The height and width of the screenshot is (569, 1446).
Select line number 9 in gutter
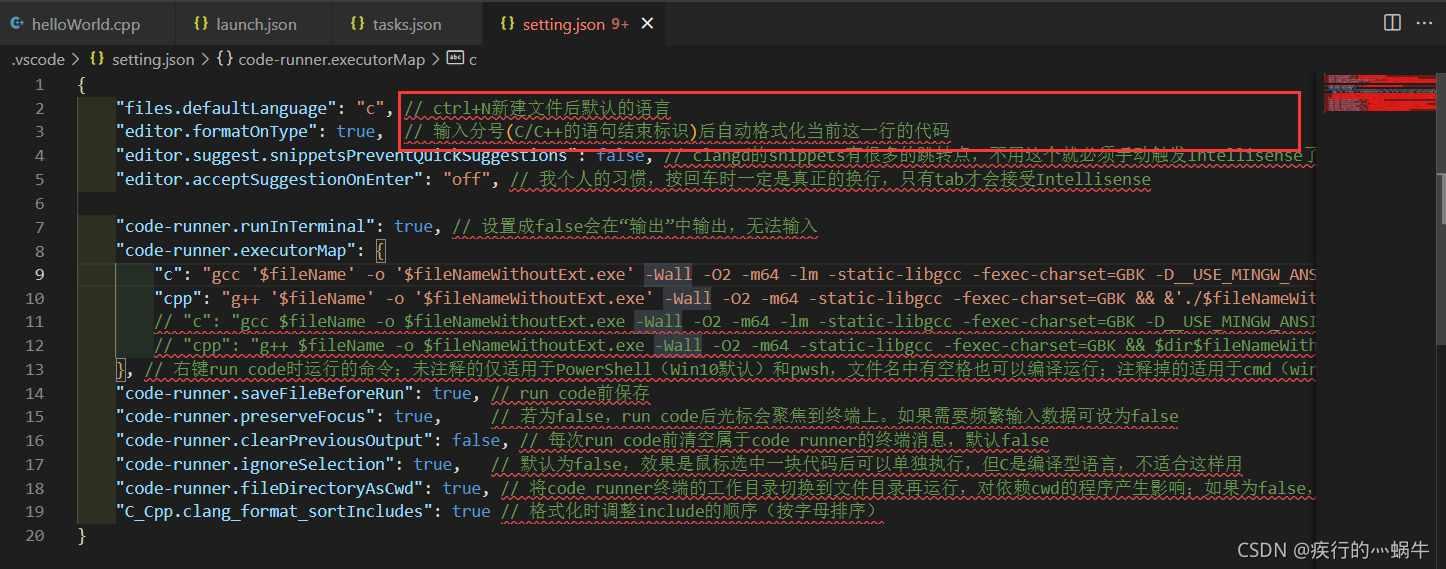coord(38,274)
